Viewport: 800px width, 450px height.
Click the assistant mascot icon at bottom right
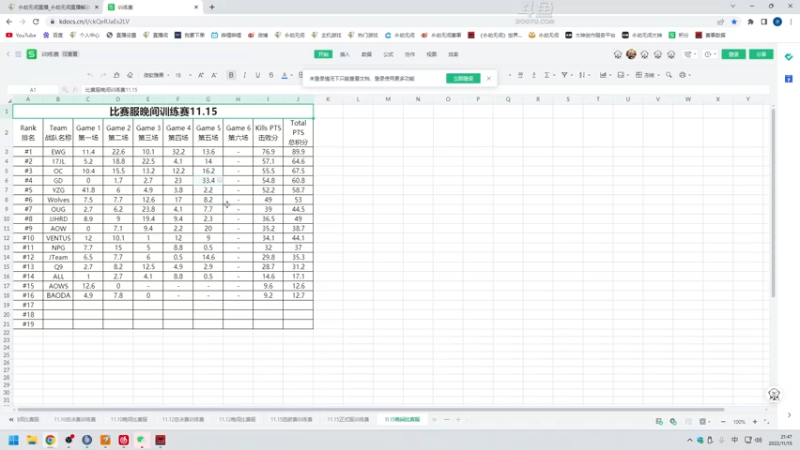pos(774,394)
